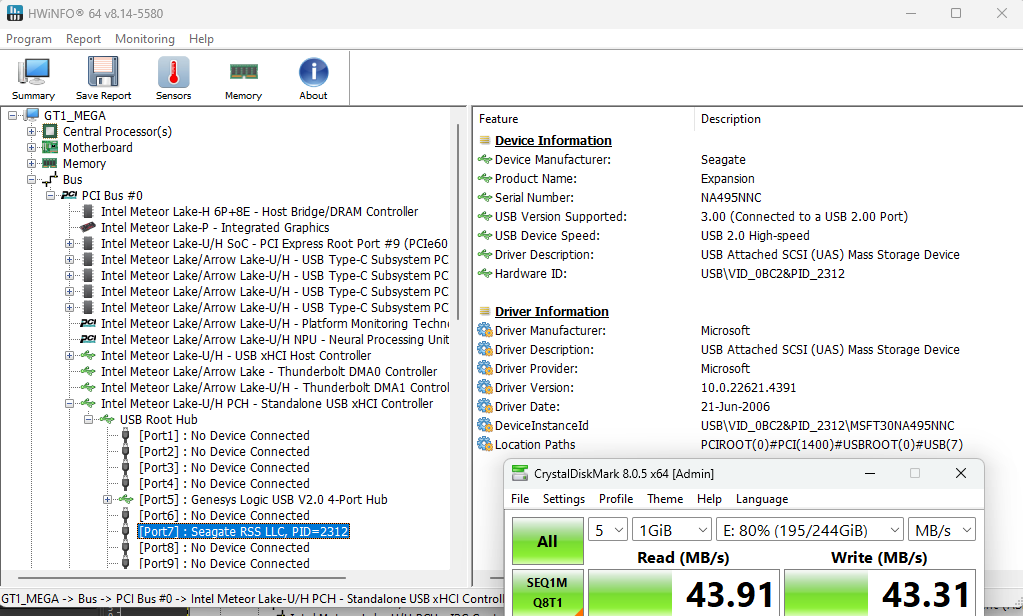Click the Bus node icon

coord(50,179)
